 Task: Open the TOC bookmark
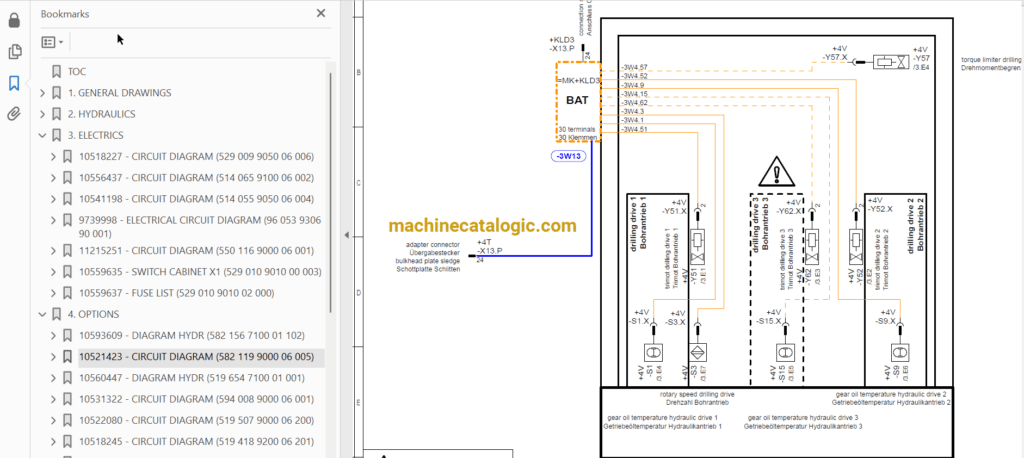pyautogui.click(x=77, y=72)
